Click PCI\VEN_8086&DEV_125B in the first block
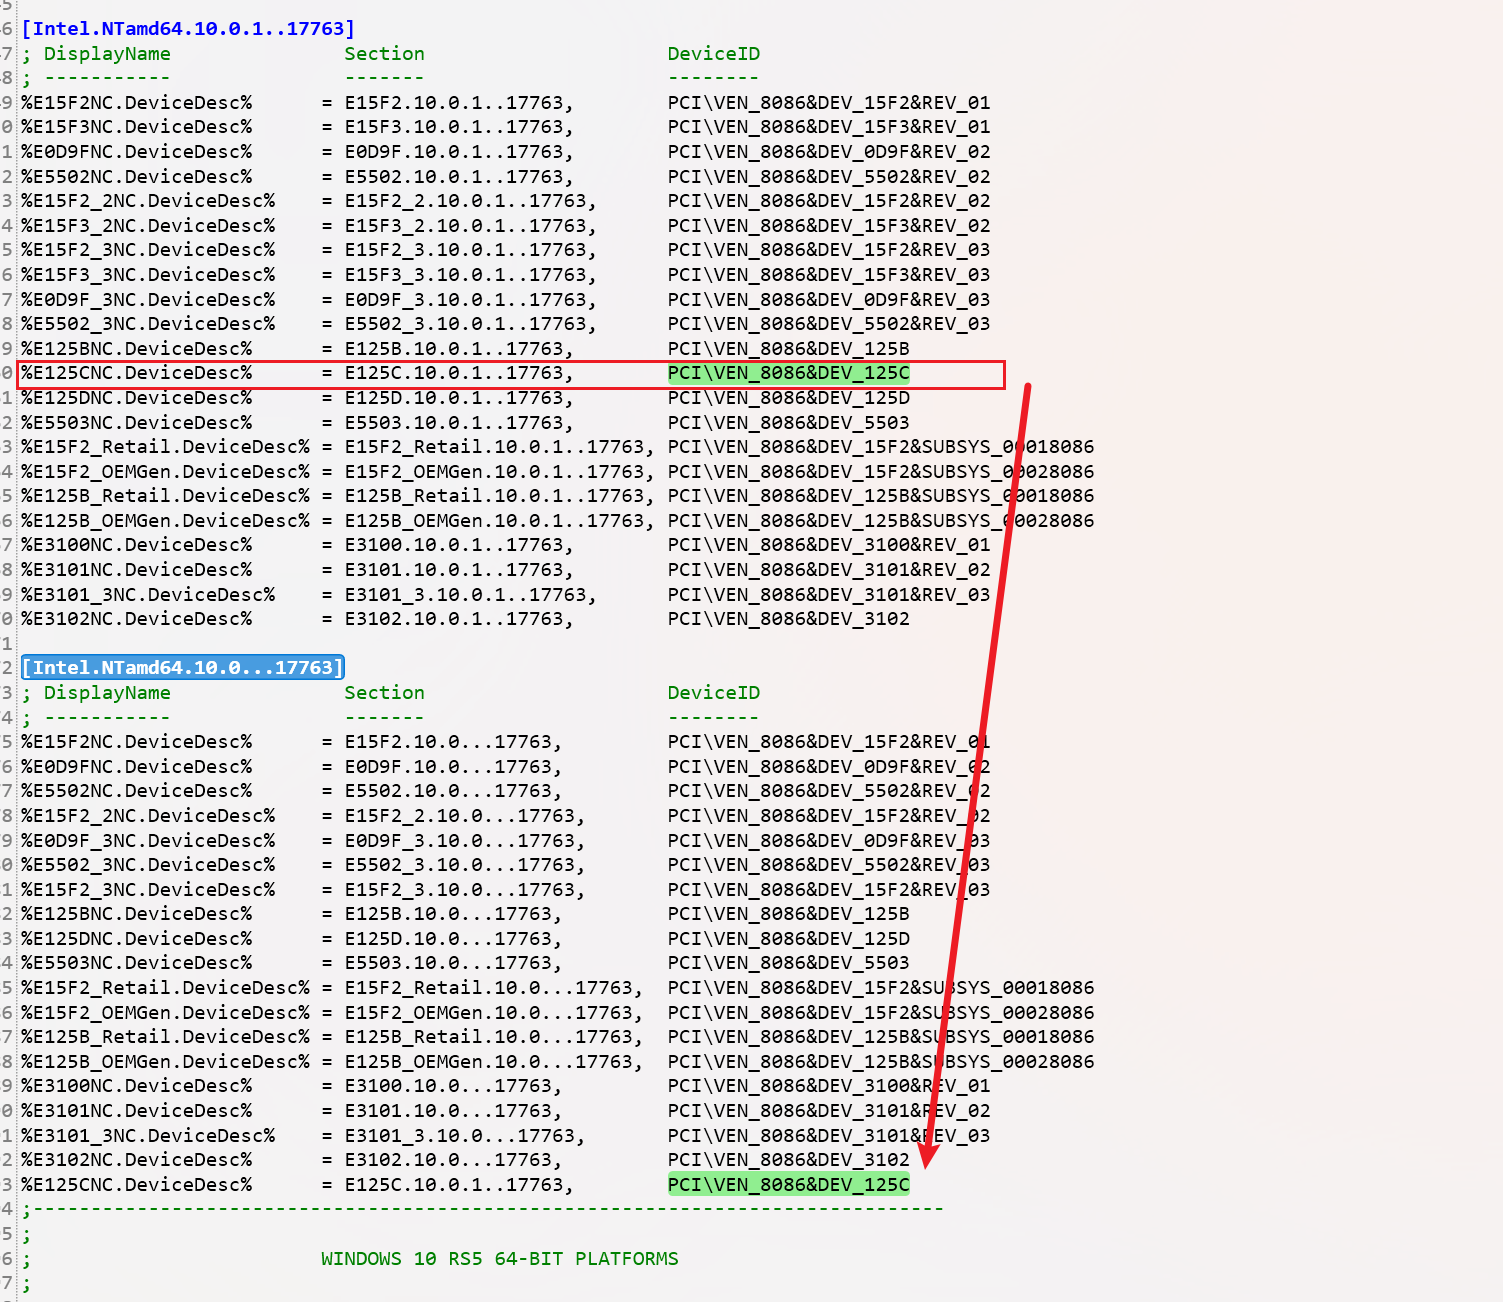The image size is (1503, 1302). (789, 349)
